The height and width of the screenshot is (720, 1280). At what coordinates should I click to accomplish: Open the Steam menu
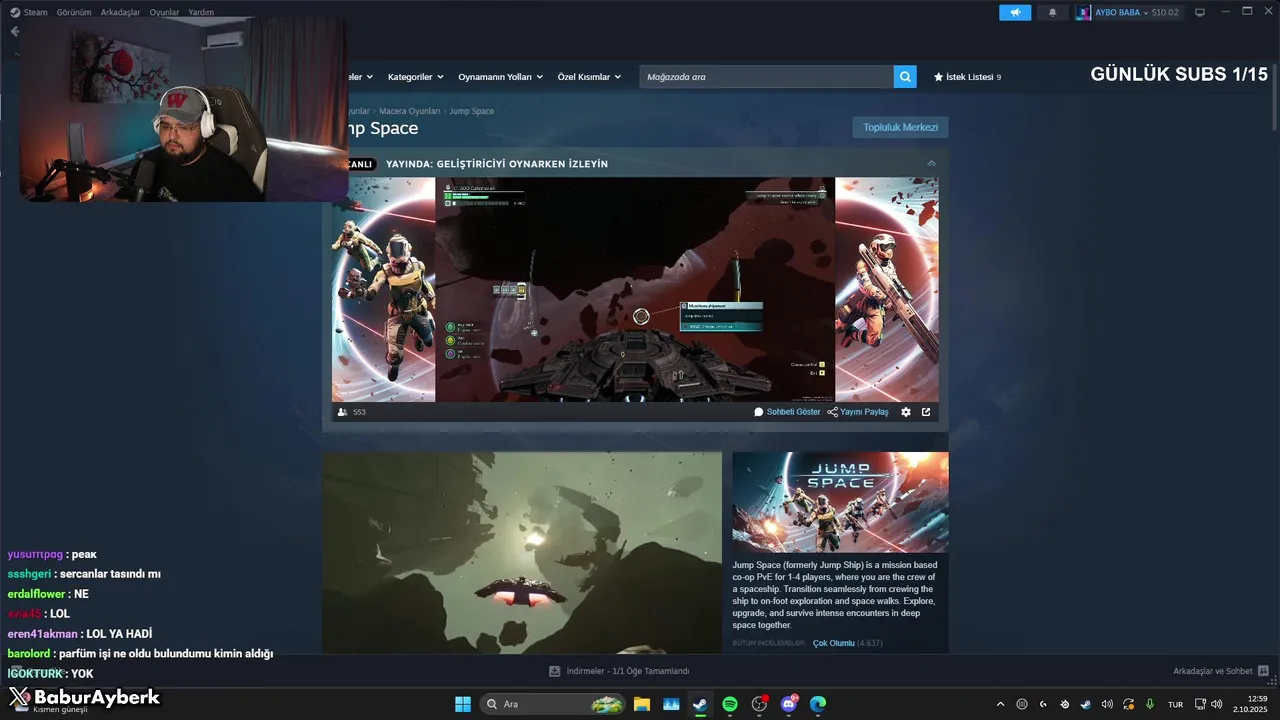[x=29, y=12]
